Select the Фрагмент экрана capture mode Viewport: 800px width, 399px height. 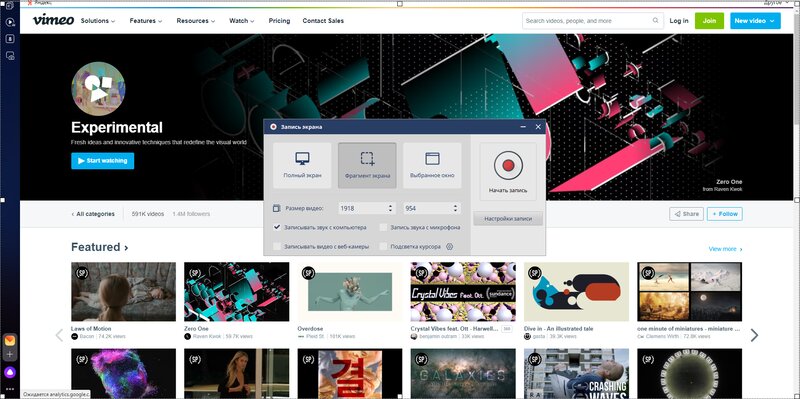(367, 165)
